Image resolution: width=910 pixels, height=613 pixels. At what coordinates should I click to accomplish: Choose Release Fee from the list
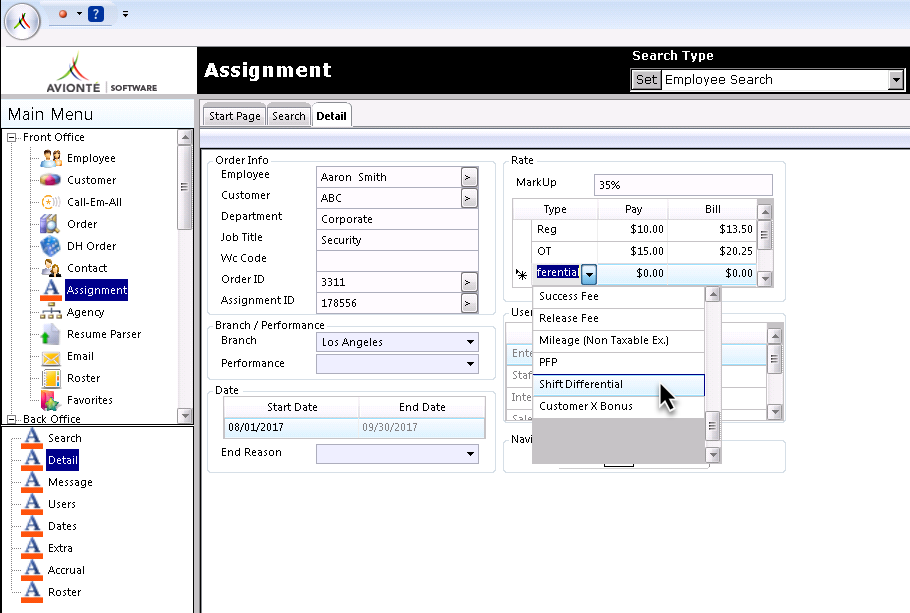619,319
